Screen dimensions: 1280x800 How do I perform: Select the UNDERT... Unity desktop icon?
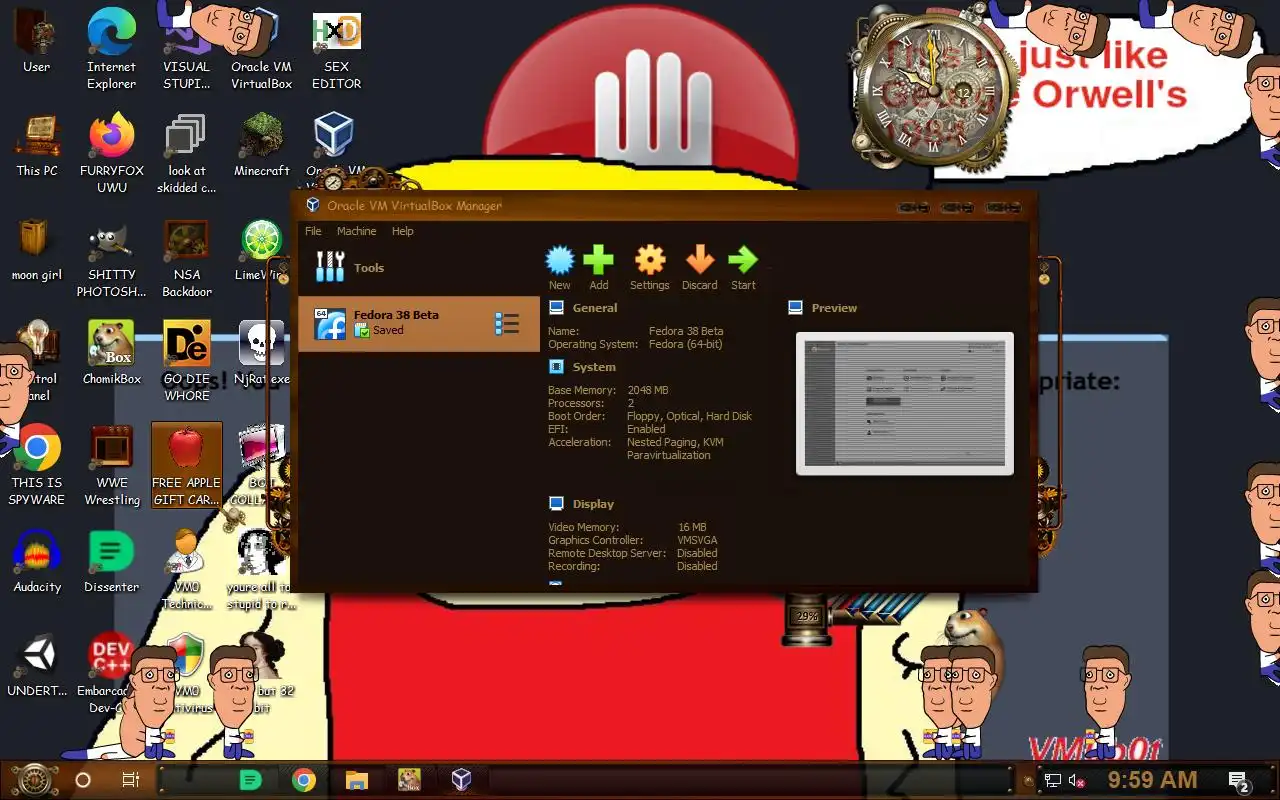point(37,665)
